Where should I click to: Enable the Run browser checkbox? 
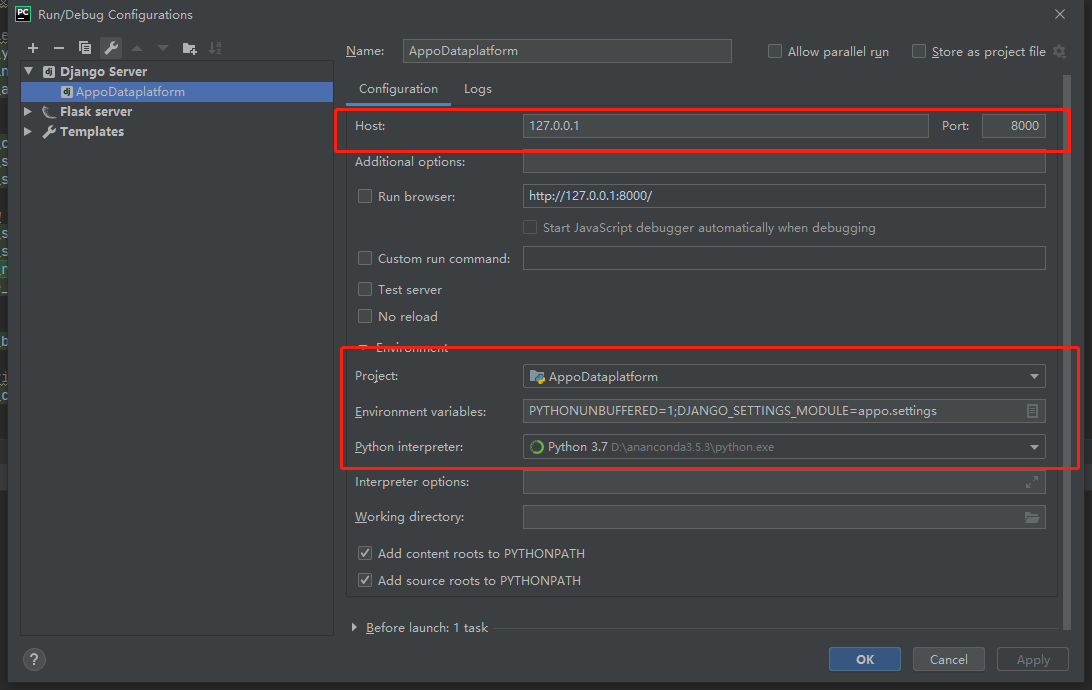point(365,196)
